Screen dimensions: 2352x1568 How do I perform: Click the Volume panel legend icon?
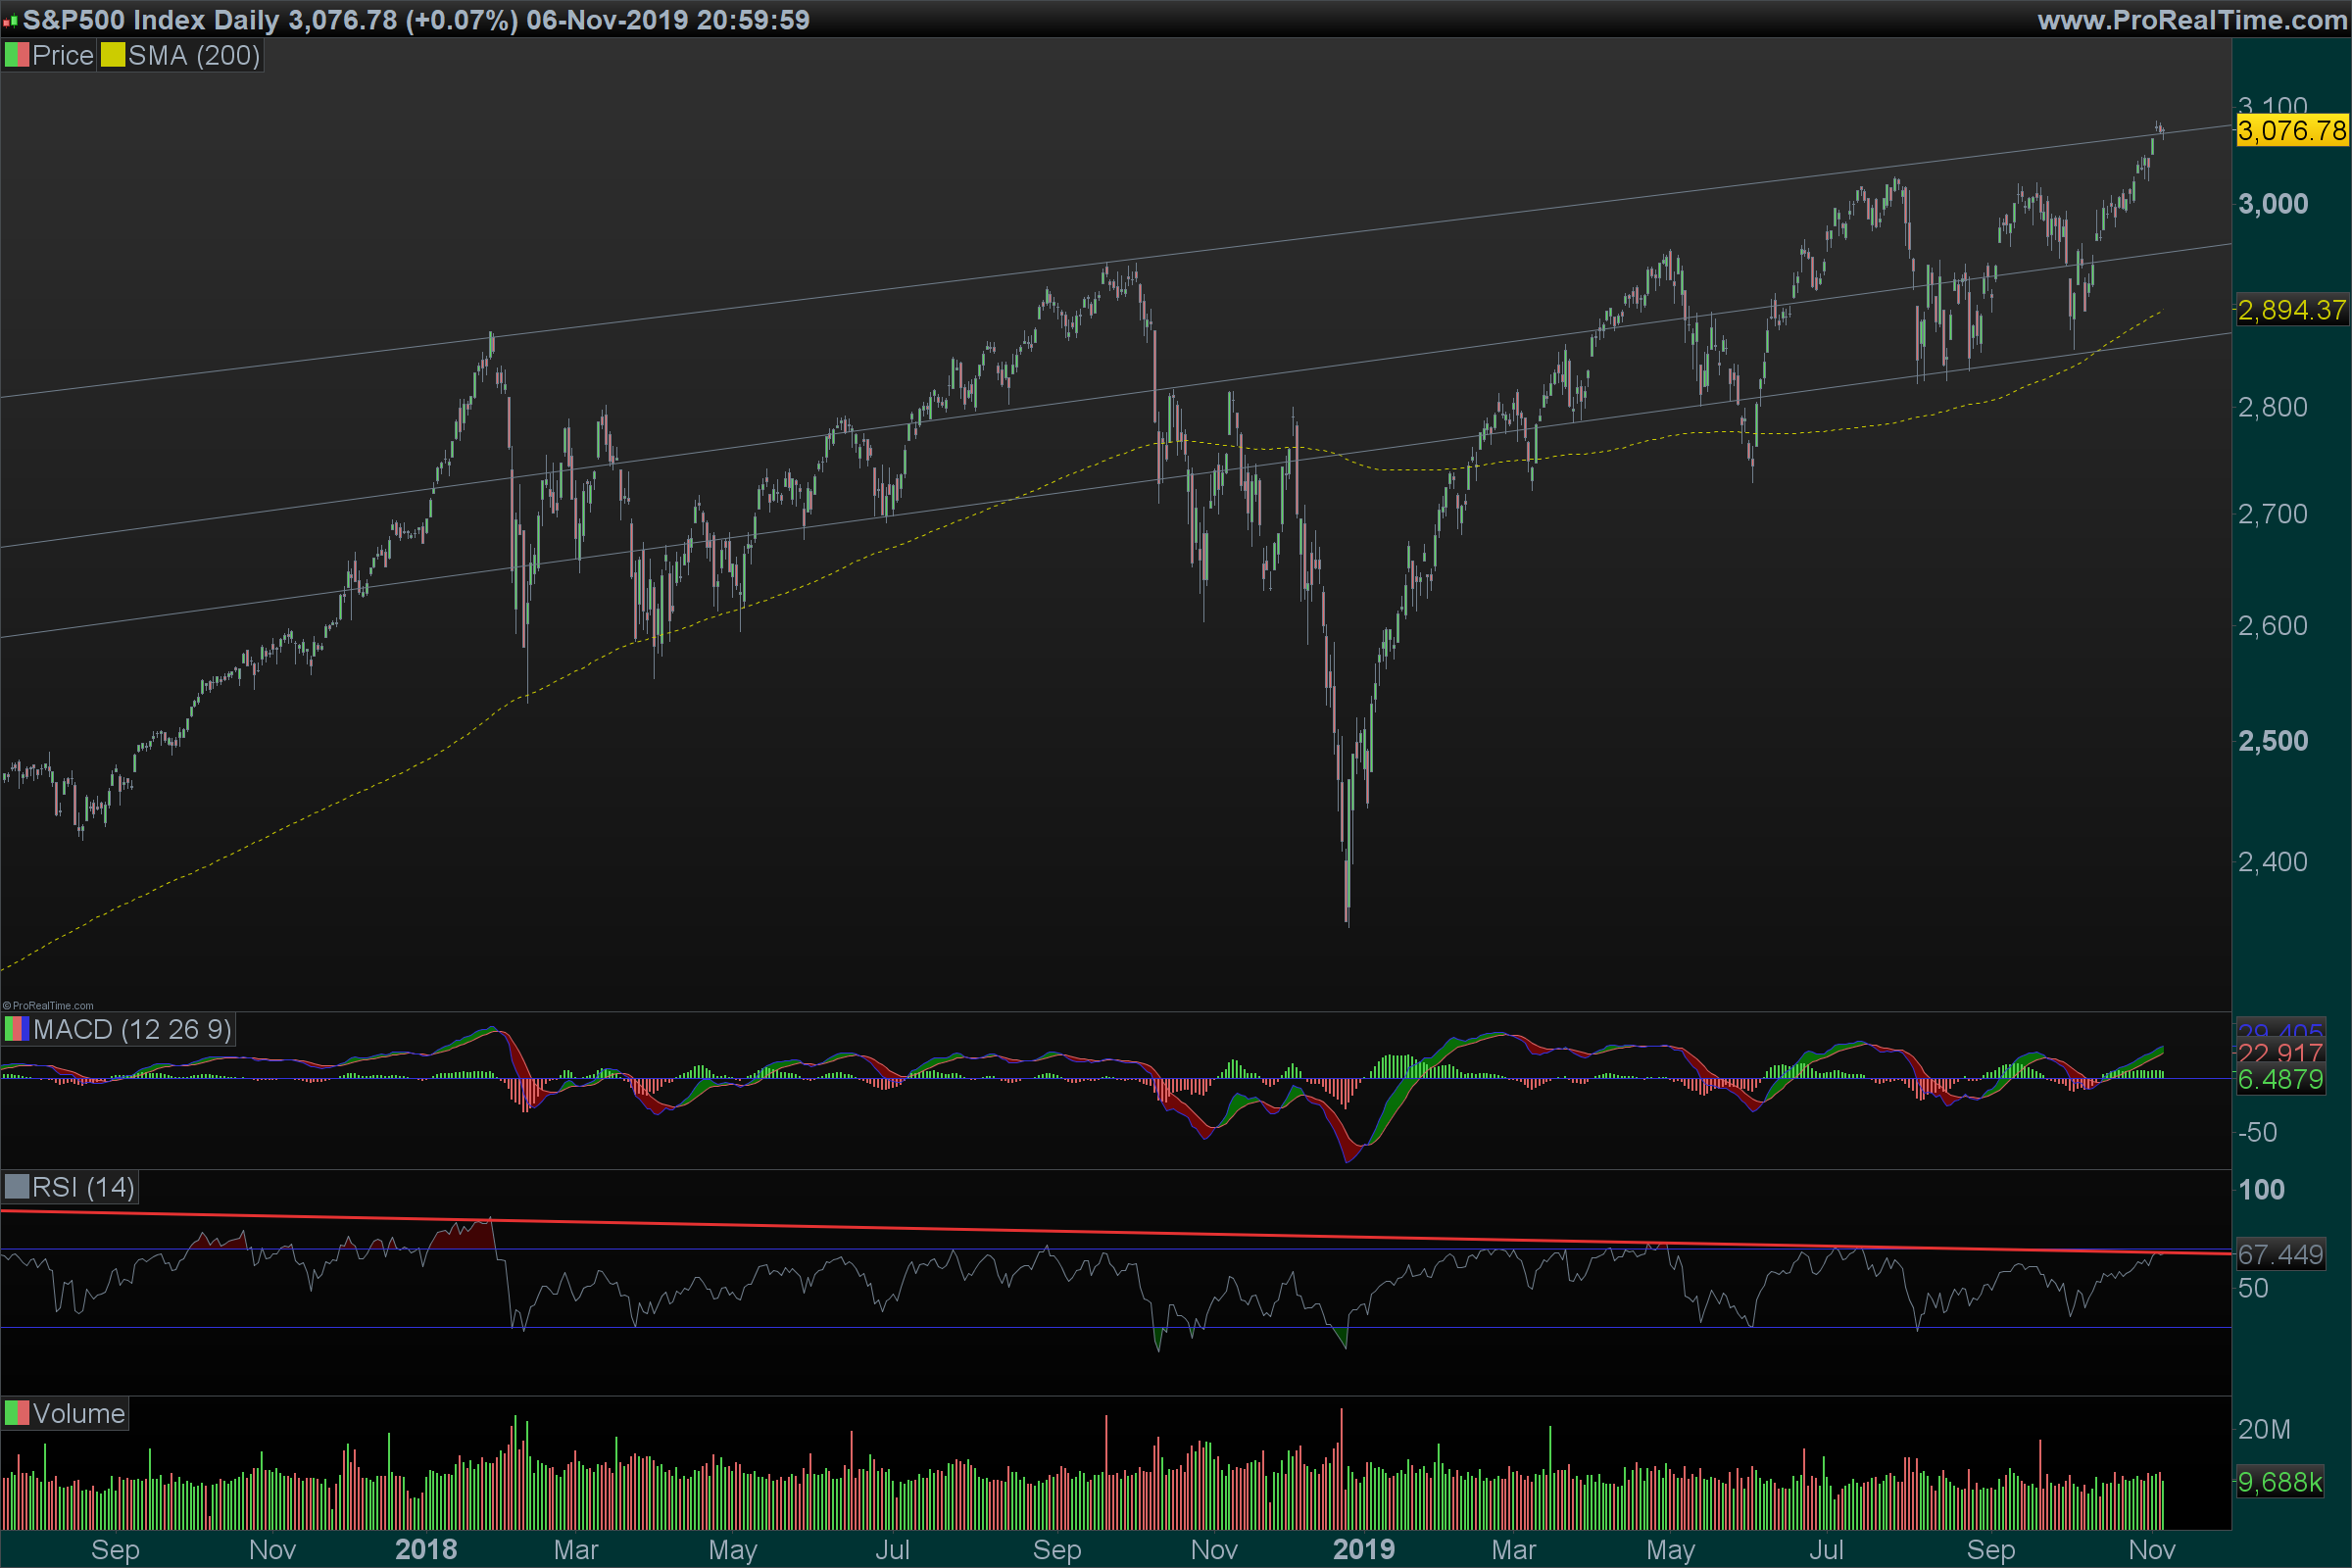17,1413
